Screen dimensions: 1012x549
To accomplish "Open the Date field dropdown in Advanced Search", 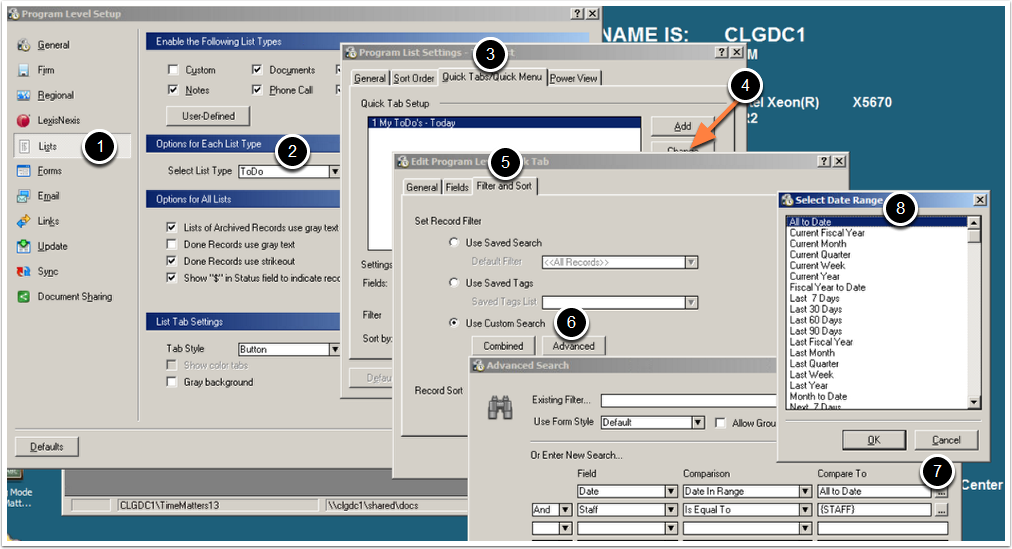I will (671, 491).
